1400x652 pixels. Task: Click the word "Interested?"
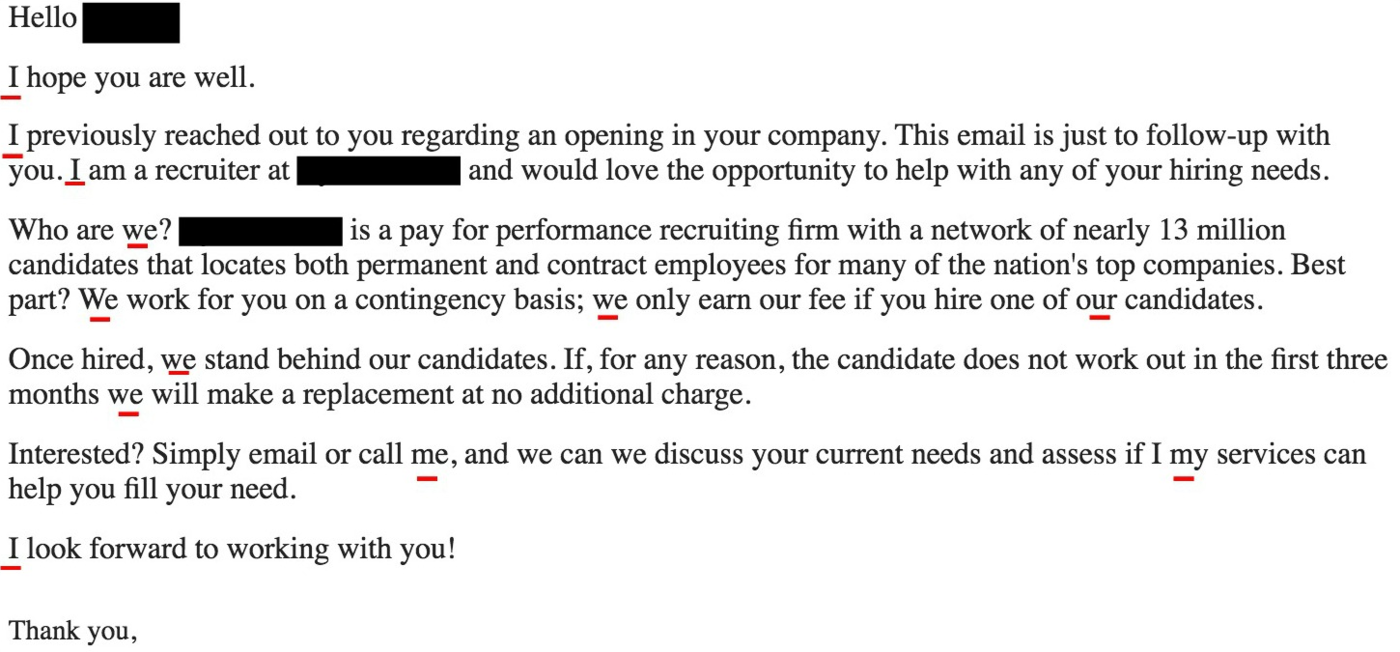[76, 454]
